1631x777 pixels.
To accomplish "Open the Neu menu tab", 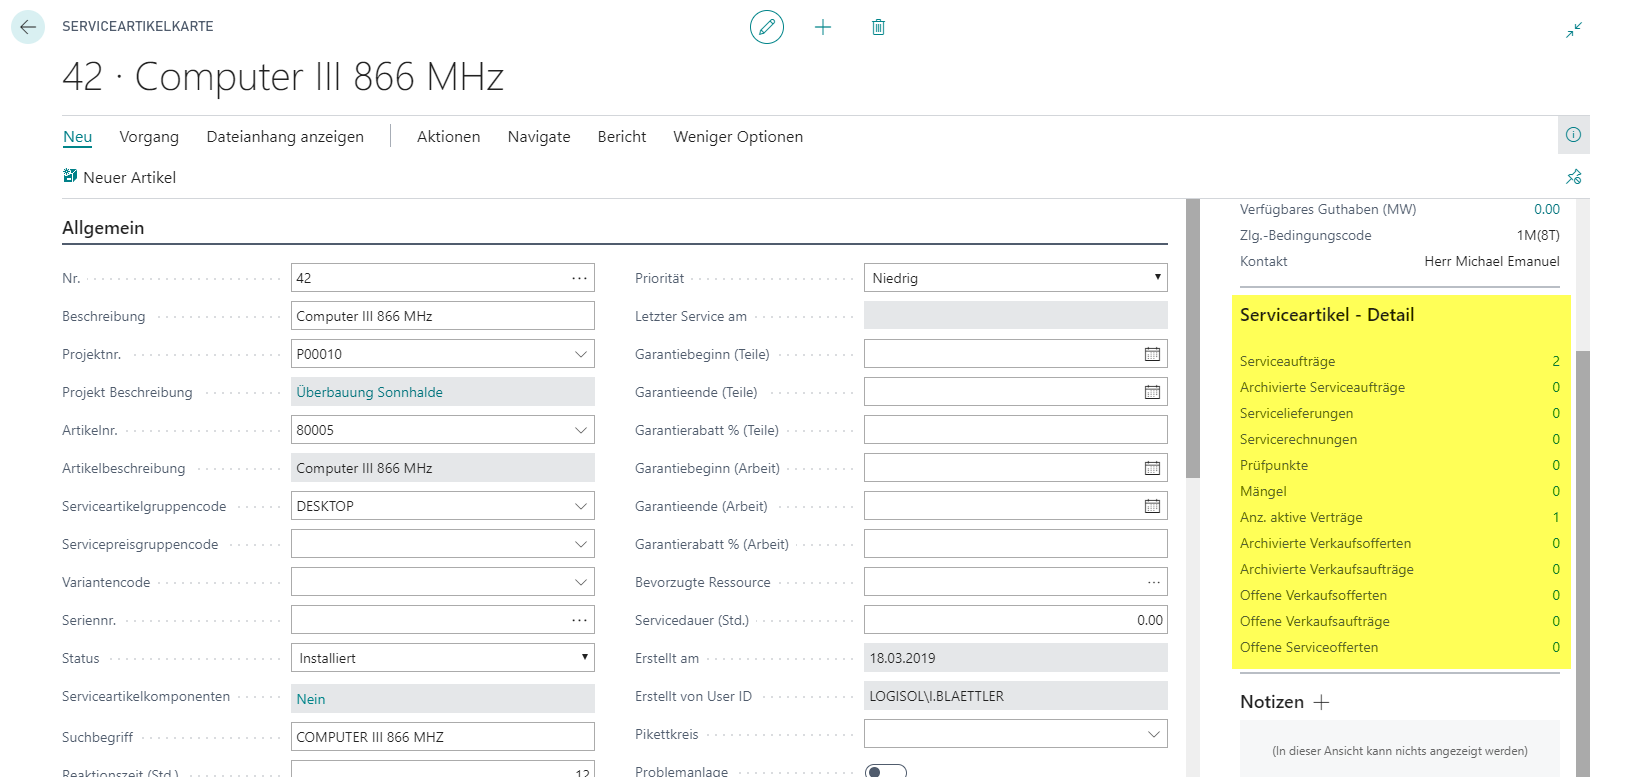I will coord(78,137).
